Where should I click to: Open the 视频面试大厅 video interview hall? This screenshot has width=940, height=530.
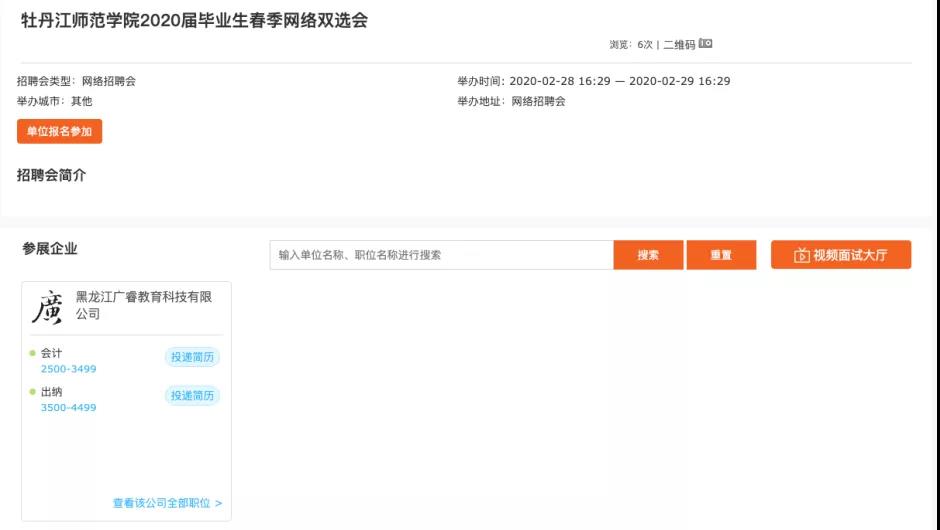pos(840,255)
